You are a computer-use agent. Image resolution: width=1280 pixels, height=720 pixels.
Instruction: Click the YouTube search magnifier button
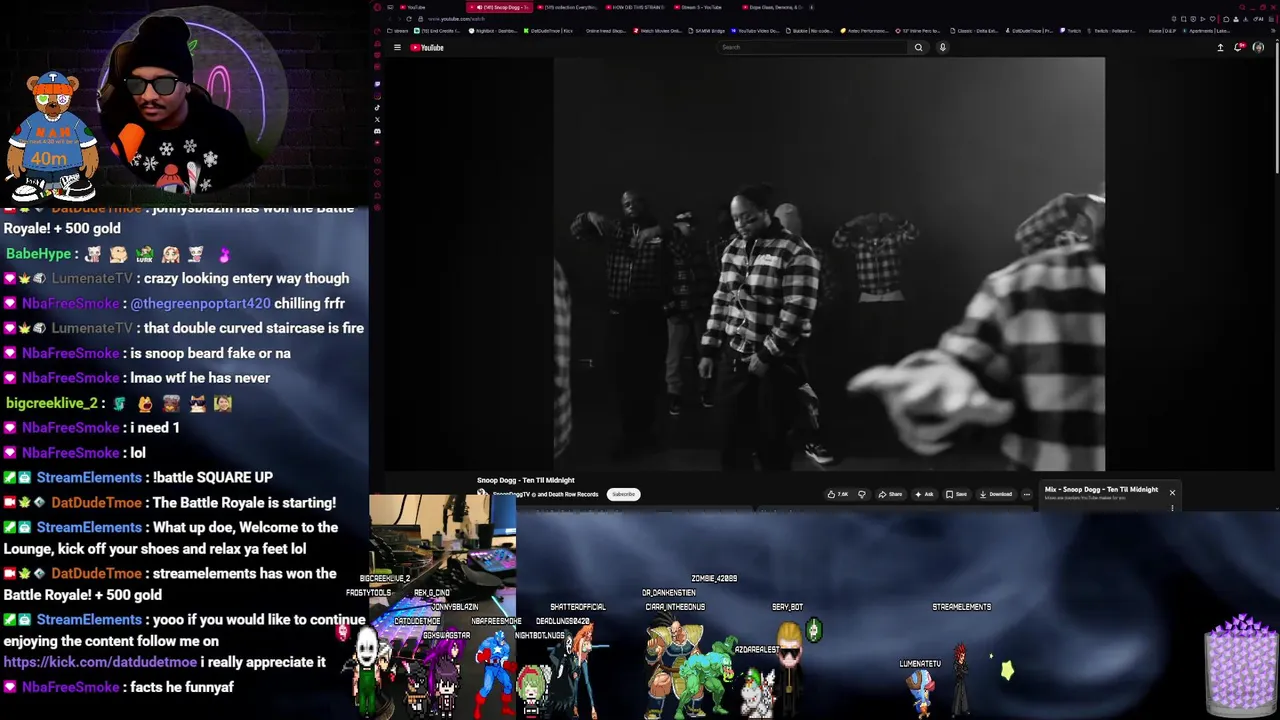click(918, 47)
